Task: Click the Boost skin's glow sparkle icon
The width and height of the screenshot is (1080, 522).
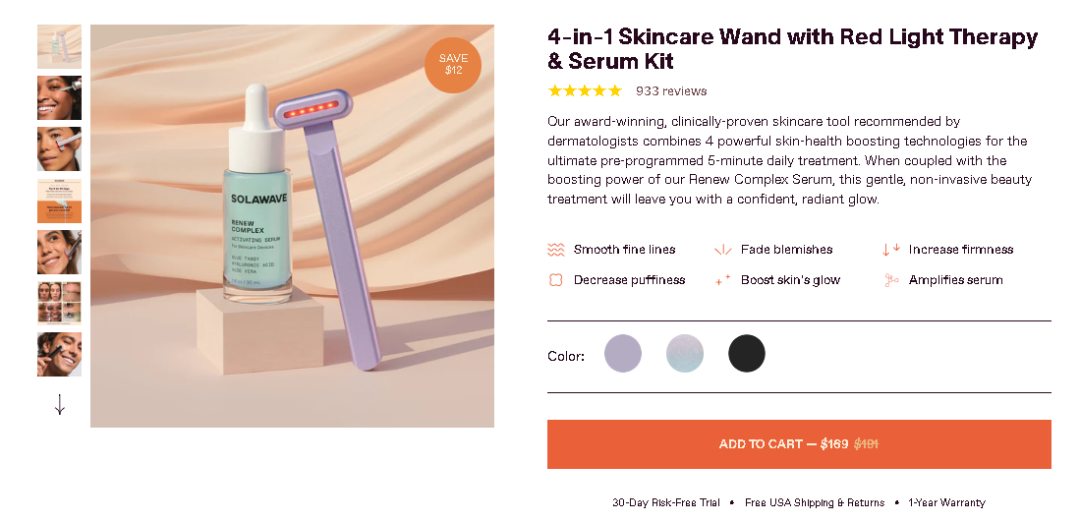Action: (723, 280)
